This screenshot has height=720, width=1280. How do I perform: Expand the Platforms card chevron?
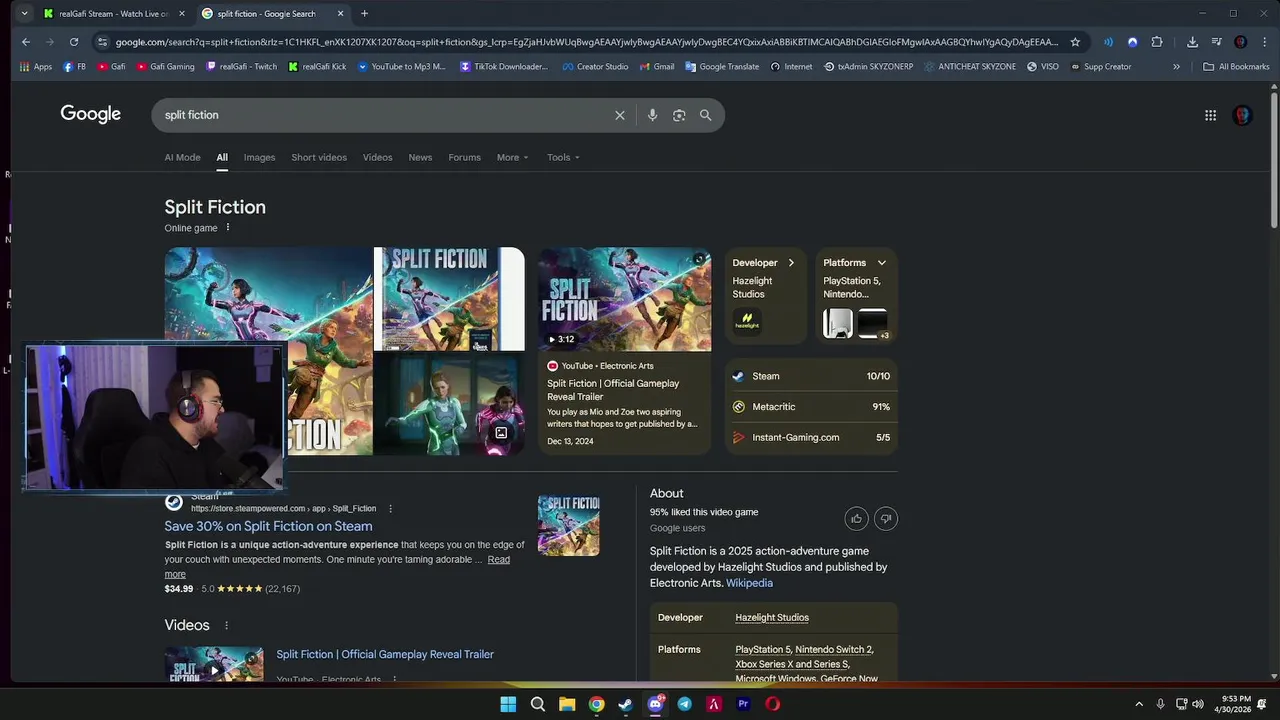(x=881, y=263)
